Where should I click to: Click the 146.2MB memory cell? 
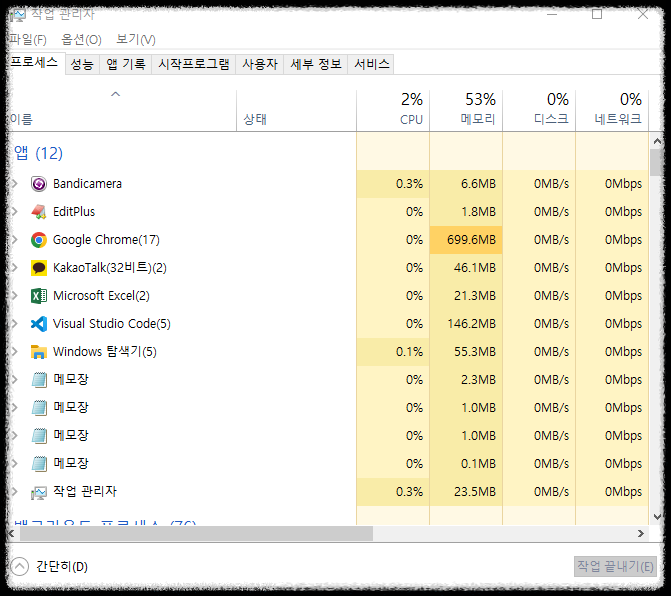pos(466,324)
